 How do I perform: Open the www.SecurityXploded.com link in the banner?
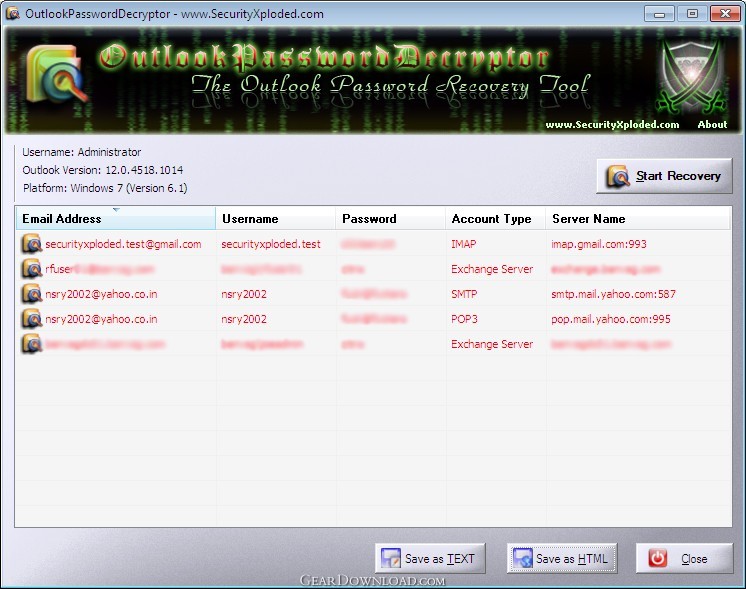click(612, 125)
